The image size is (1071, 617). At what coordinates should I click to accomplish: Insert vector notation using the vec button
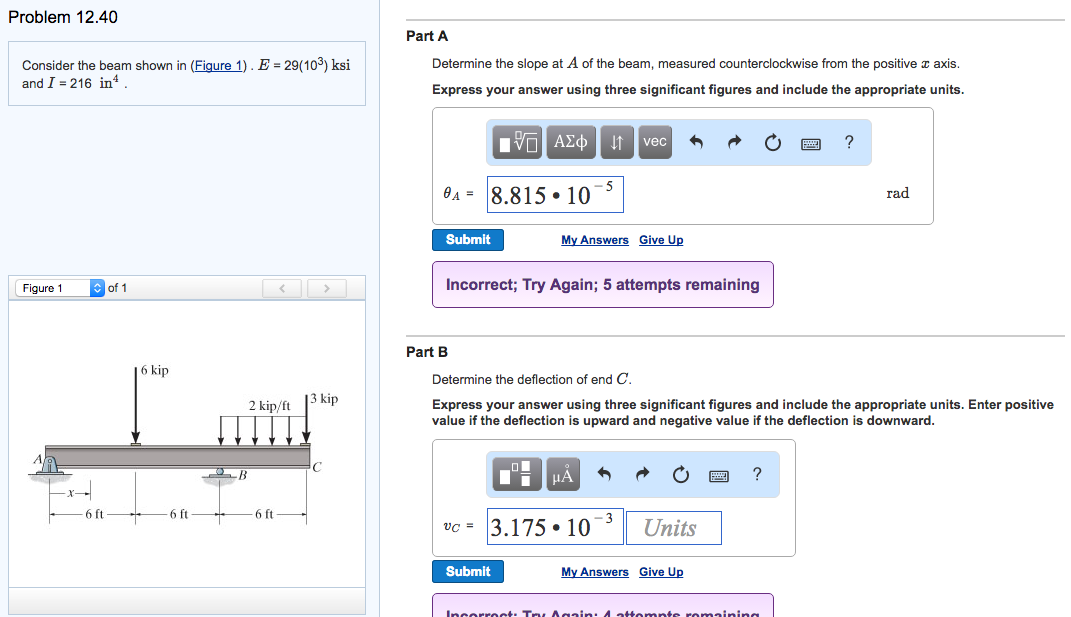click(x=654, y=141)
